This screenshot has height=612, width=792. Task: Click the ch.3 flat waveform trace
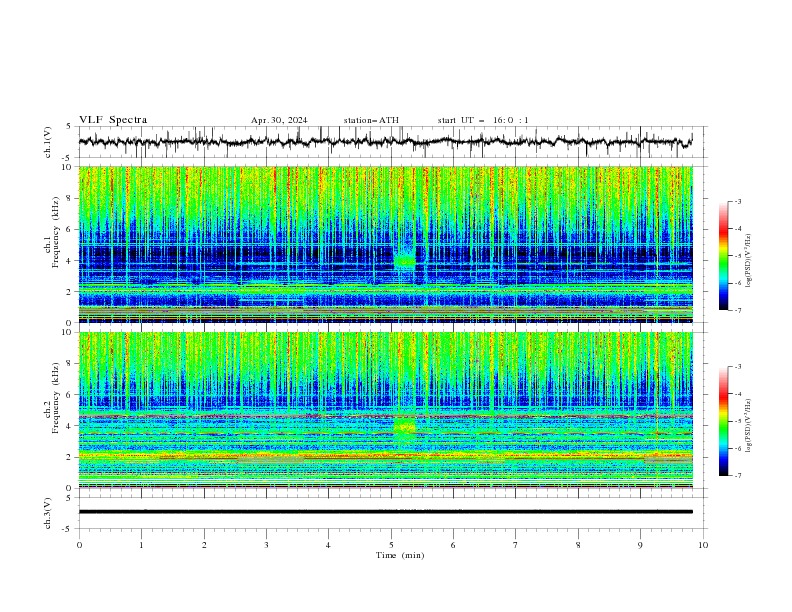point(385,512)
